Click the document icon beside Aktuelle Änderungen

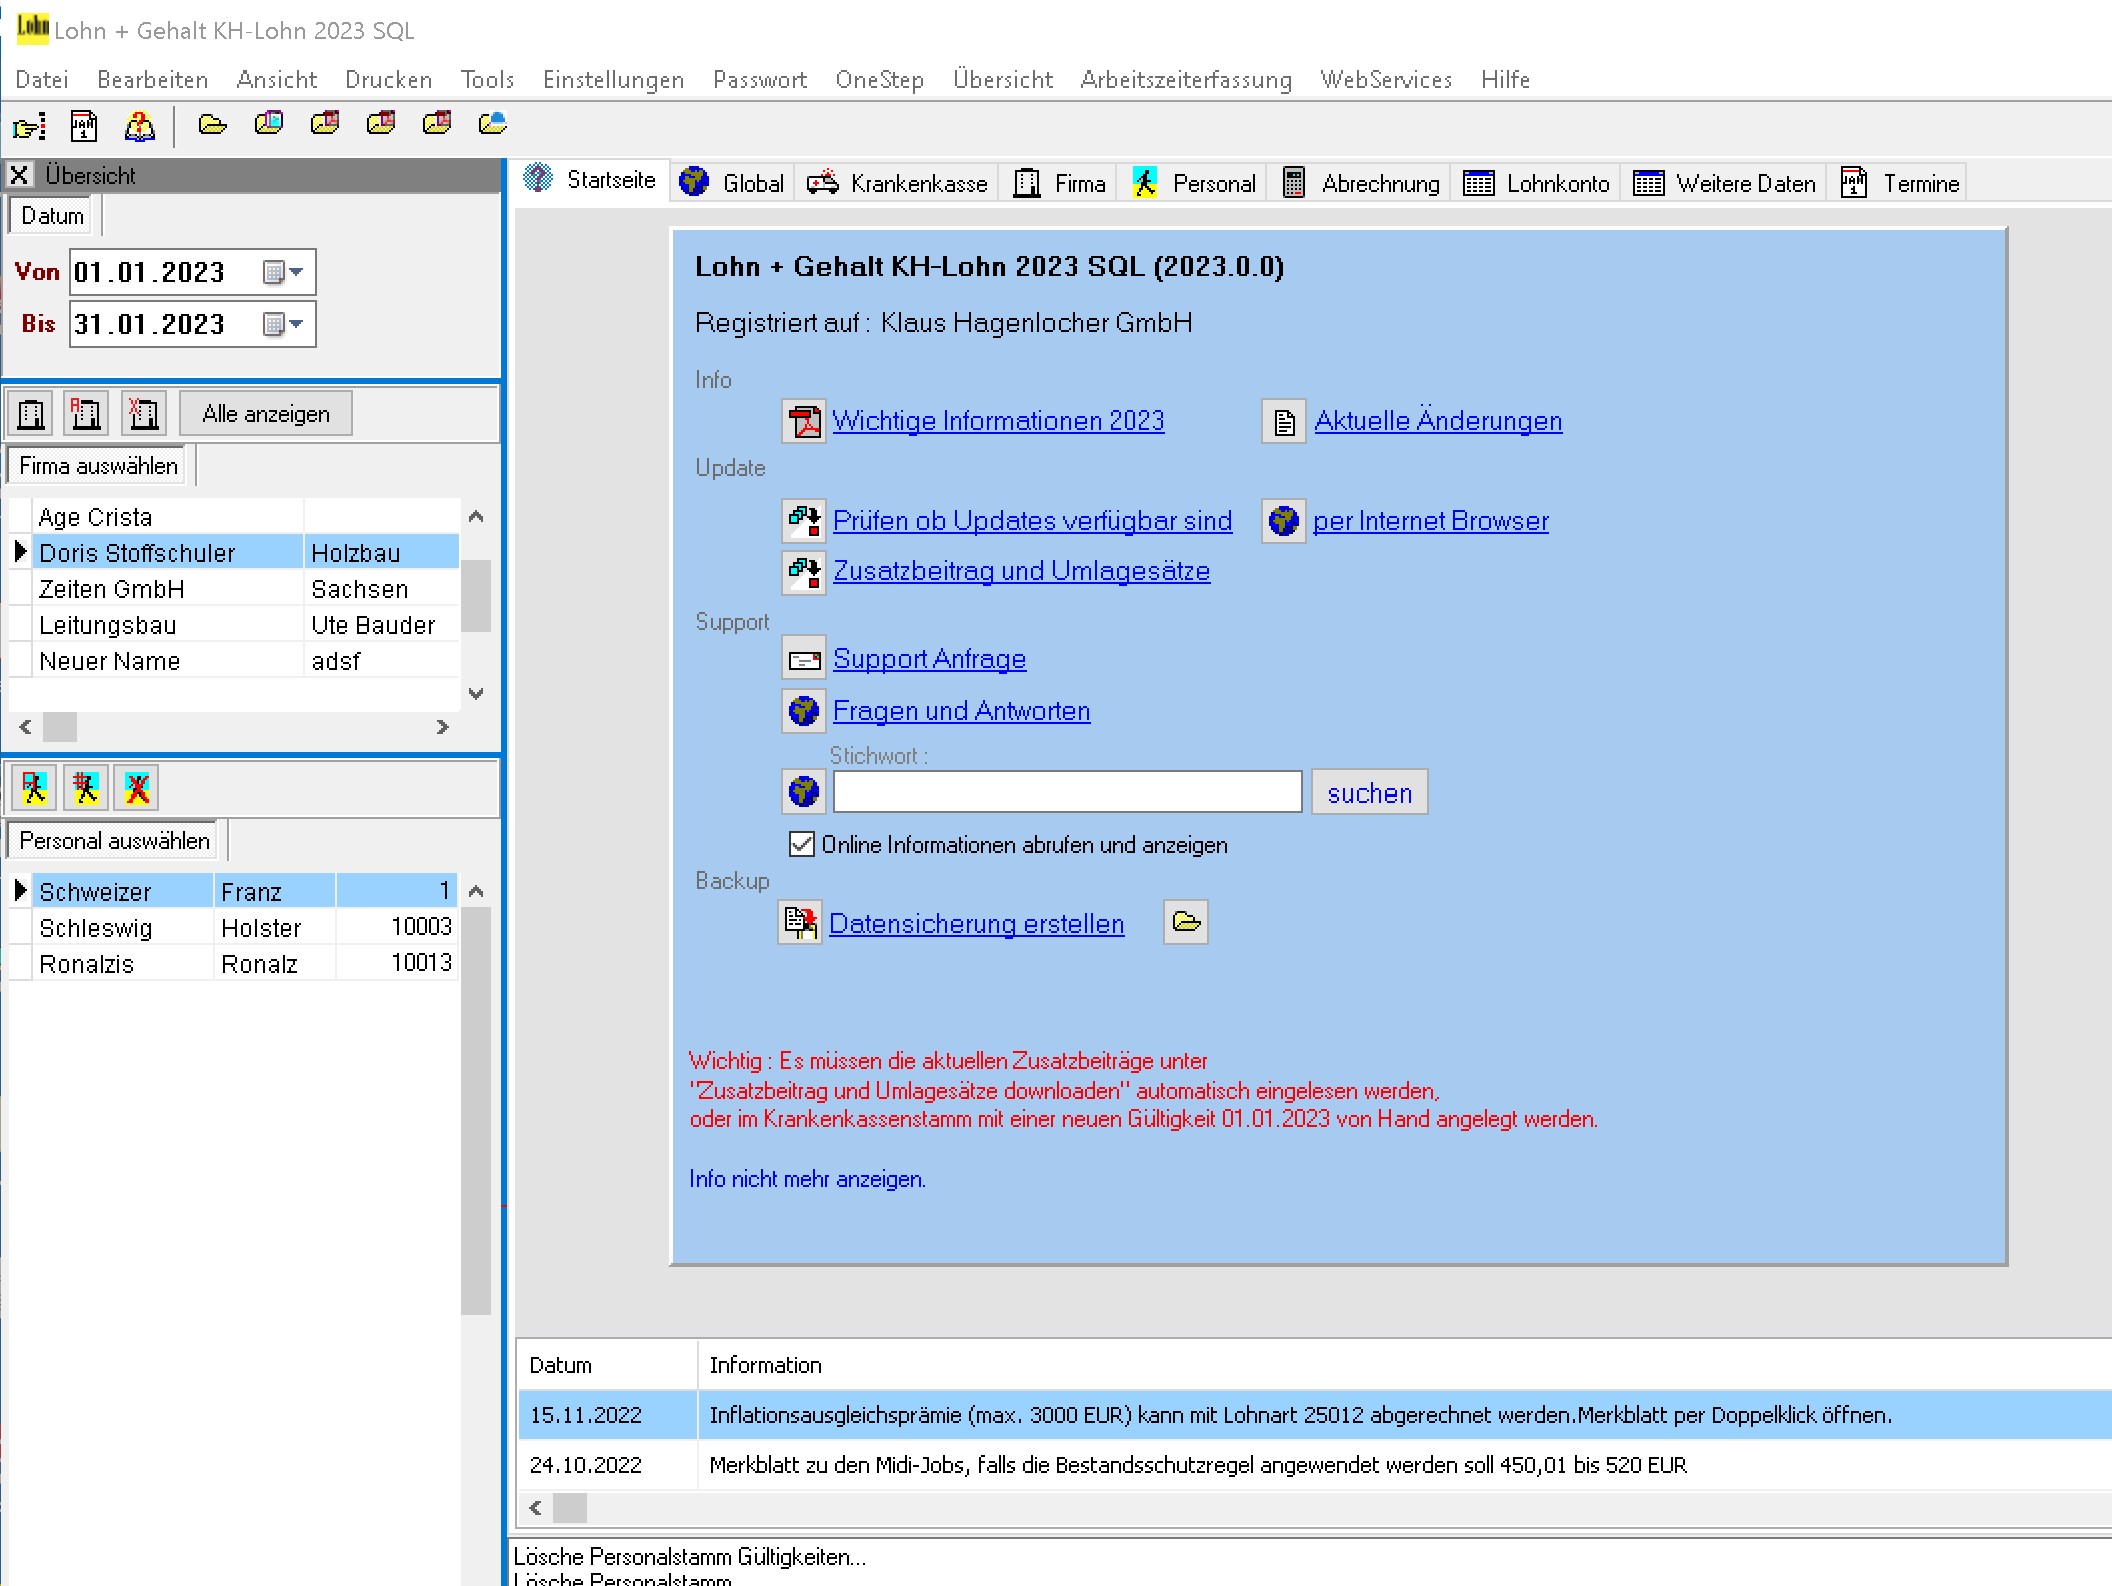(x=1284, y=421)
